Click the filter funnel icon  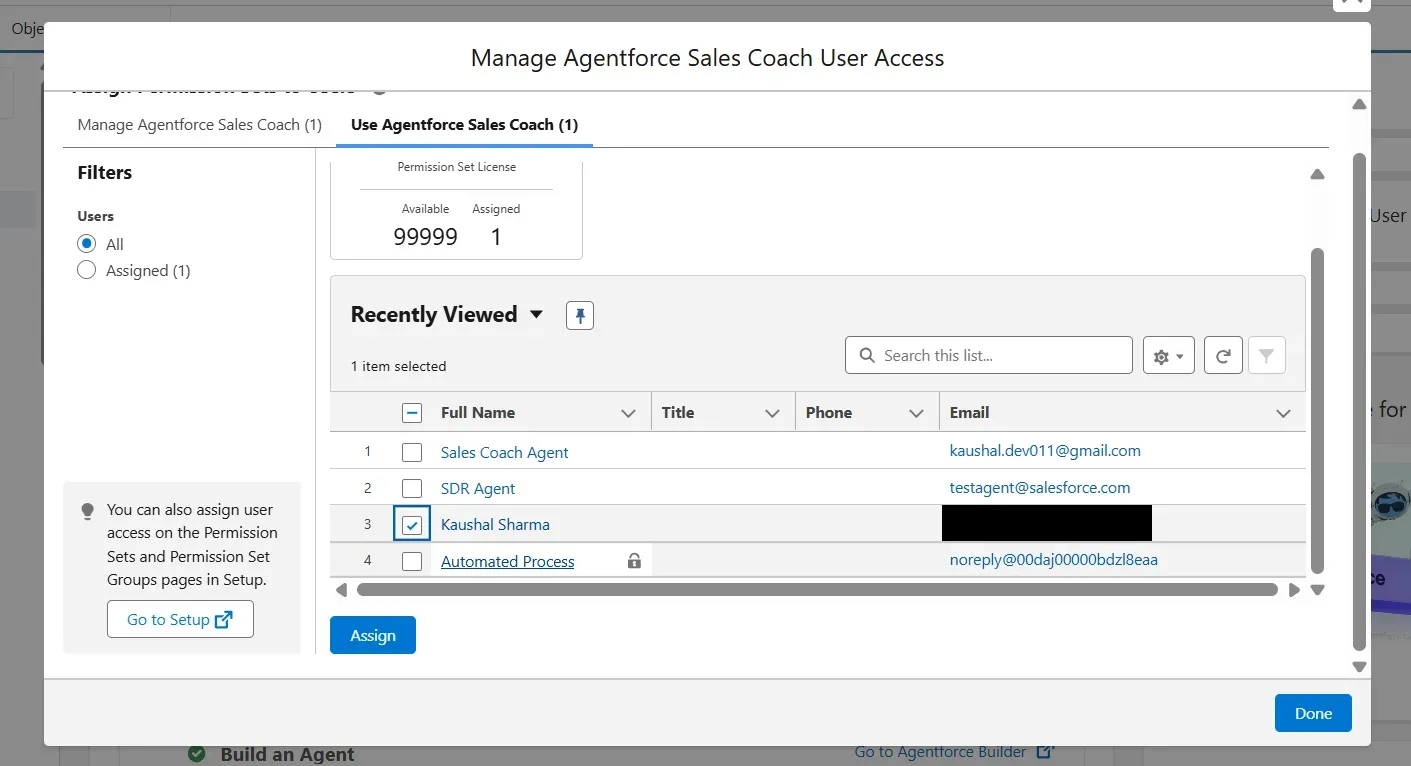point(1266,356)
